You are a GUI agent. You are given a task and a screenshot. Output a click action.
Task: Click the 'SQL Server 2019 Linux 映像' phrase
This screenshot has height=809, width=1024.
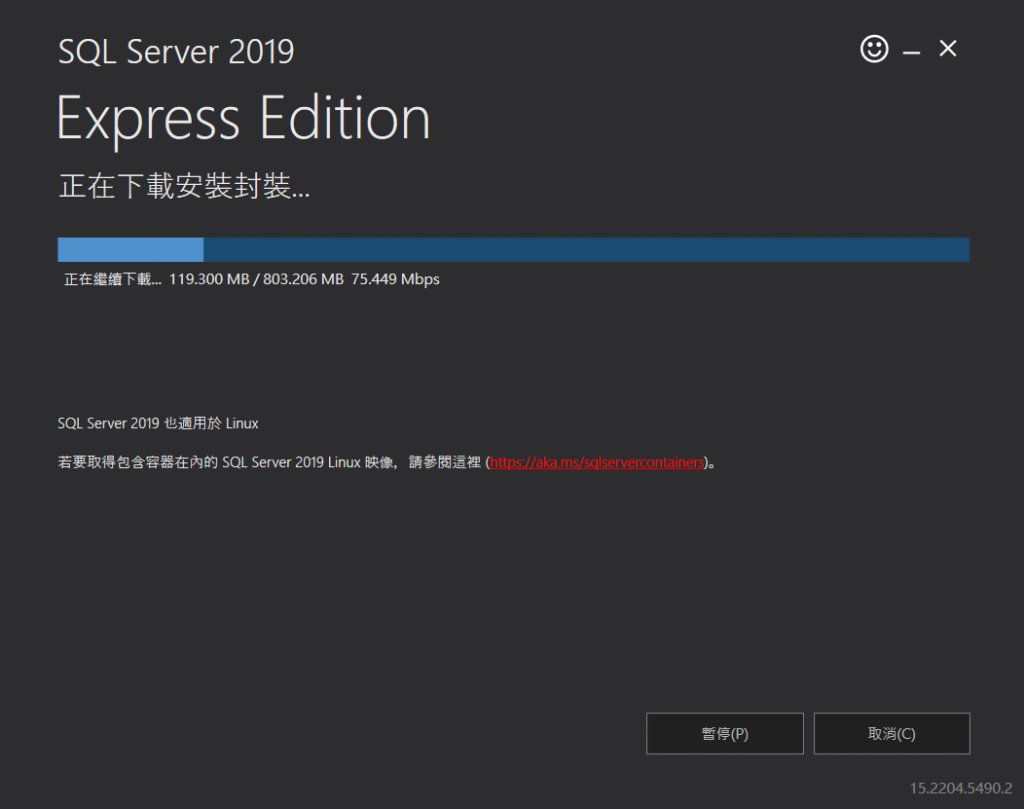click(308, 462)
